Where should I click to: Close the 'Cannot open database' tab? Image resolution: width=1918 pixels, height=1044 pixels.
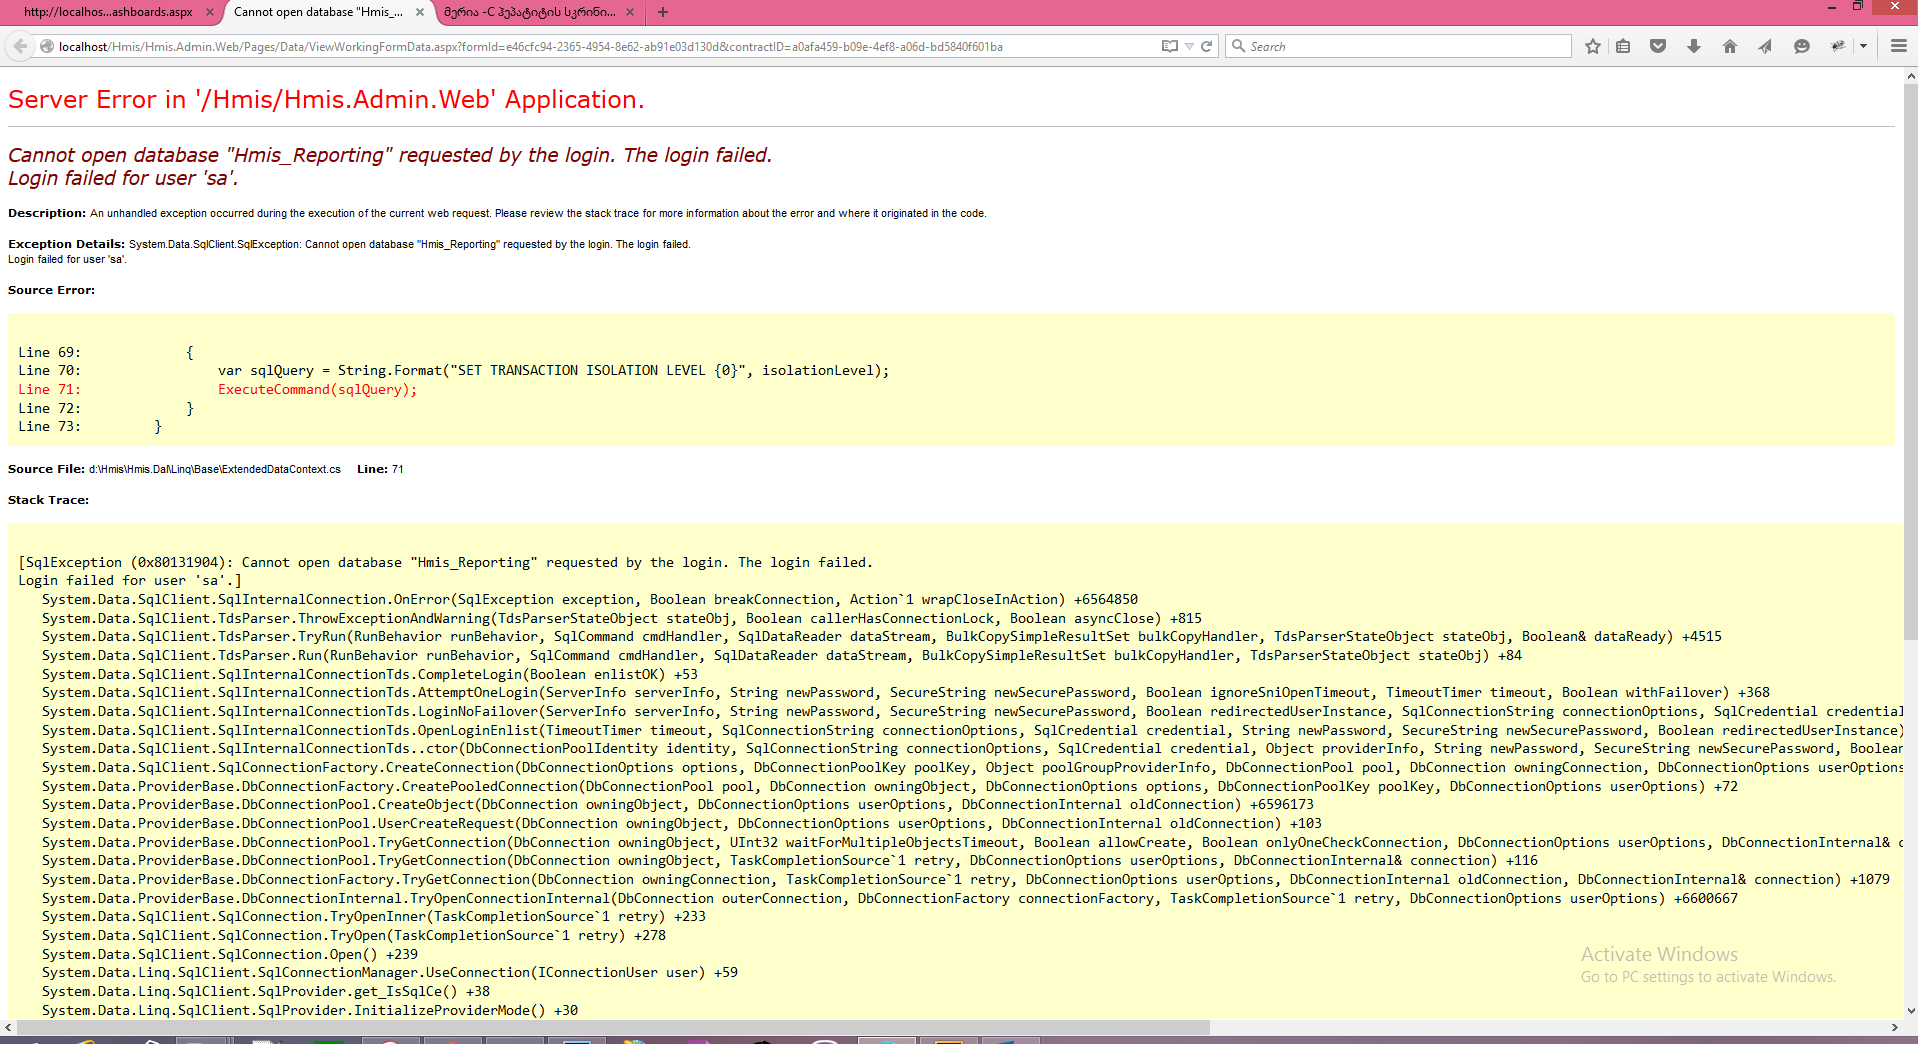(420, 12)
